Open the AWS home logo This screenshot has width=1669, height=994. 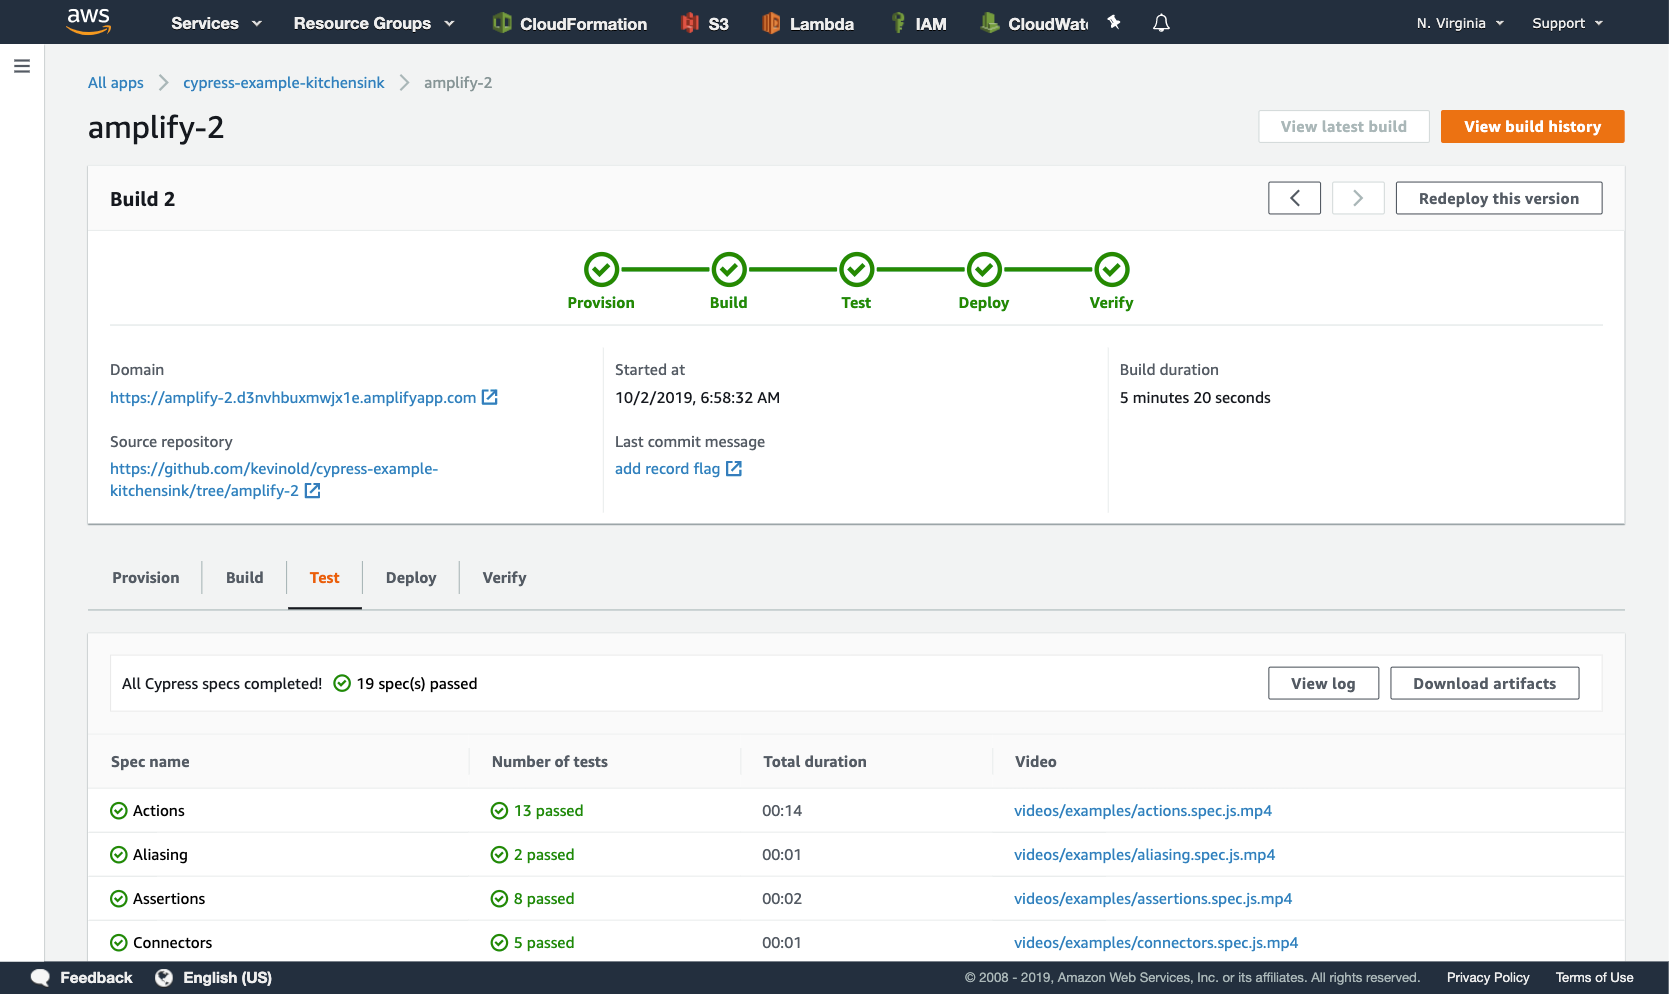(88, 21)
